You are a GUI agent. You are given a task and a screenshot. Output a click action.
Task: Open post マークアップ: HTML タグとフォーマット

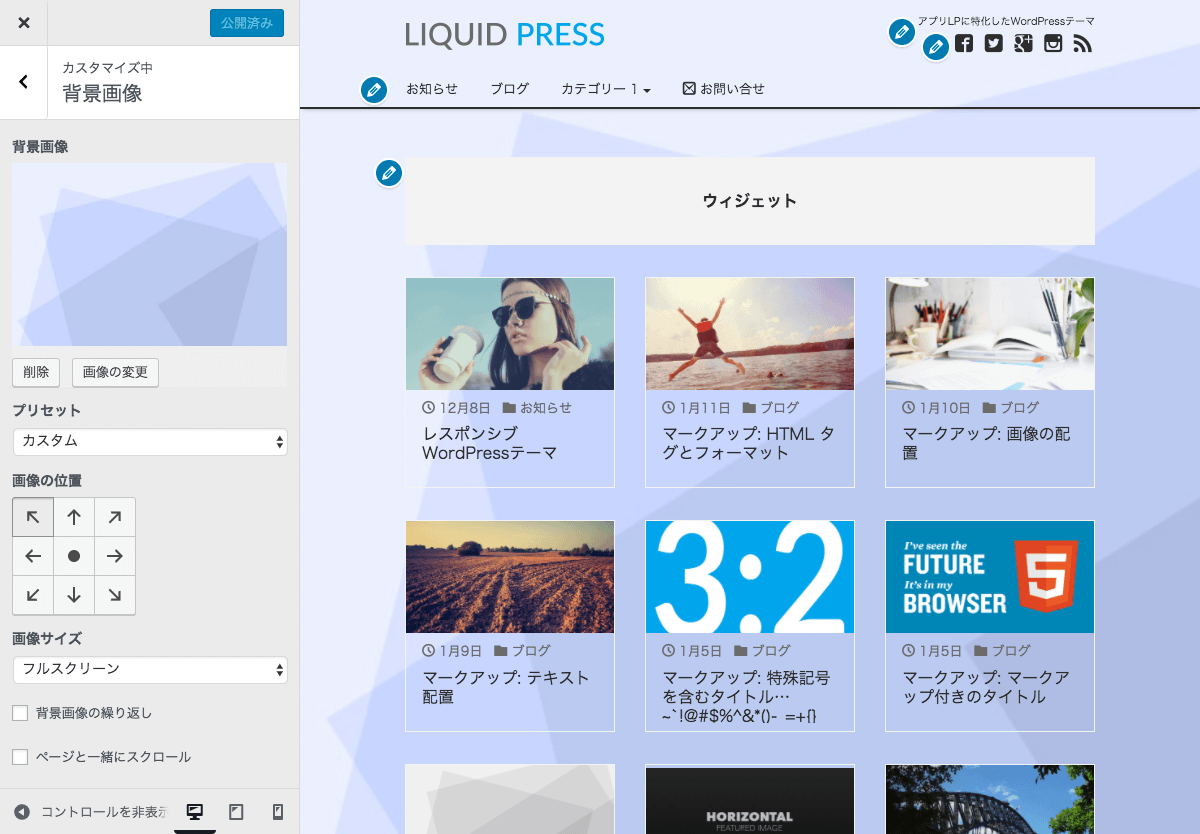pyautogui.click(x=748, y=443)
